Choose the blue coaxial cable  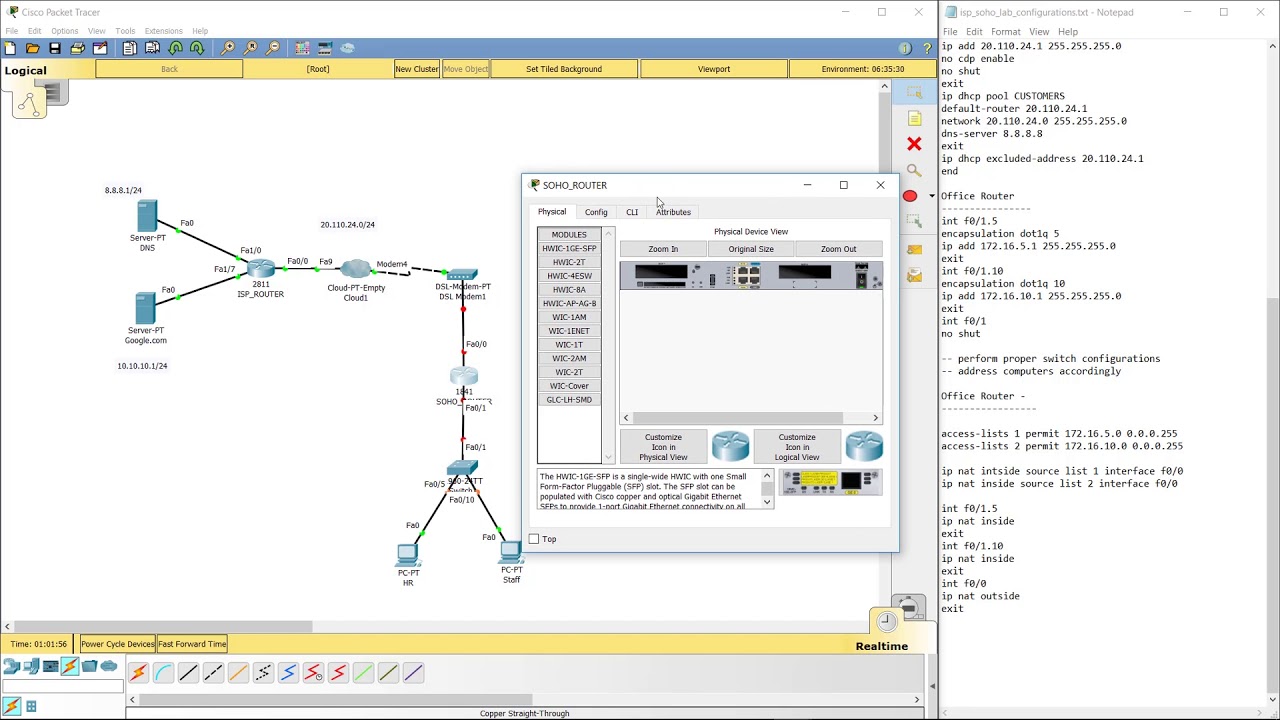288,673
